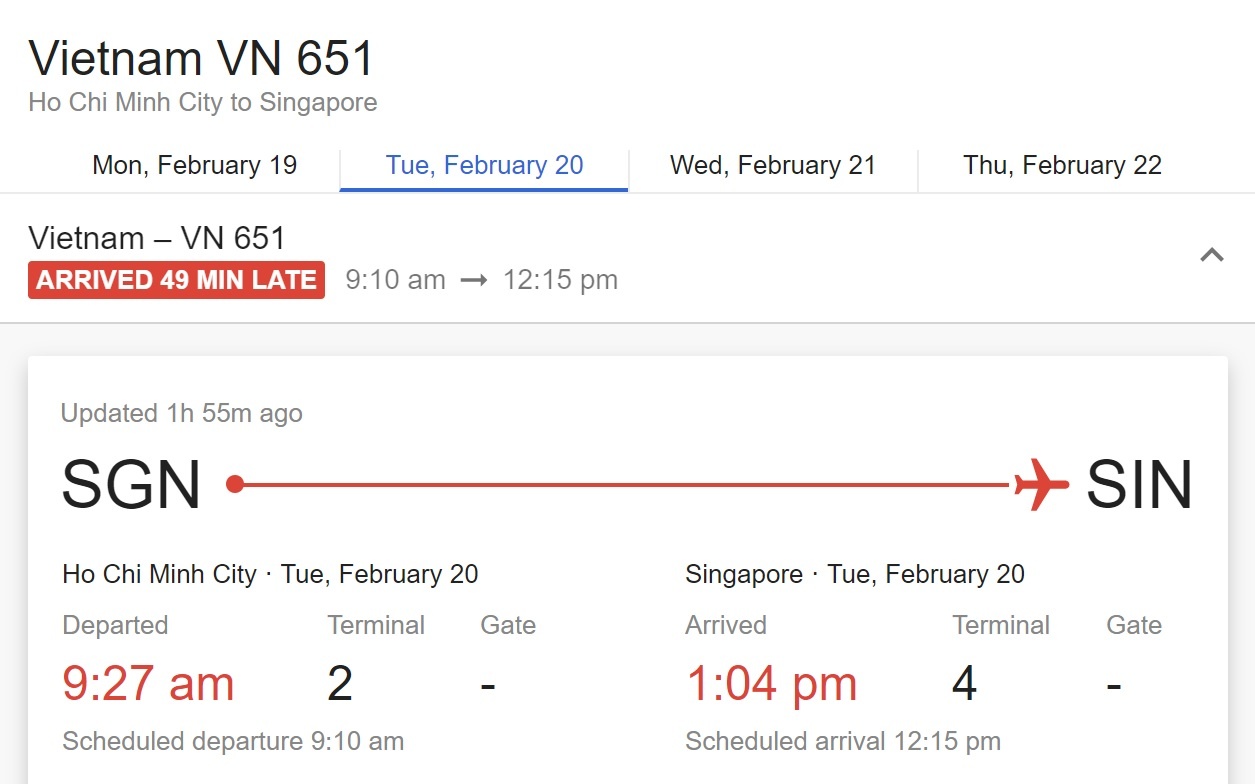Click the Terminal 4 arrival value
The height and width of the screenshot is (784, 1255).
[963, 683]
